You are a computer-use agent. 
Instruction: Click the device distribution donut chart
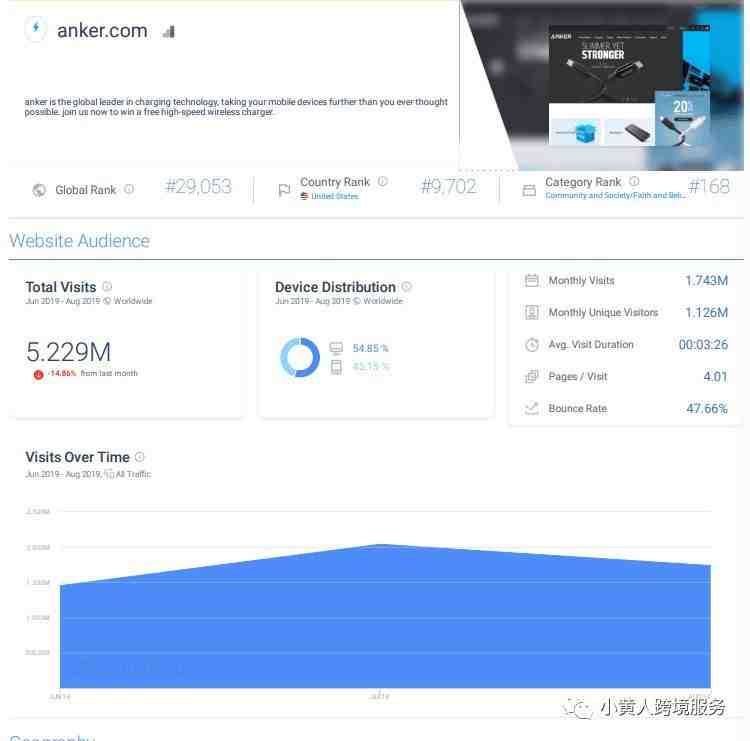point(300,357)
